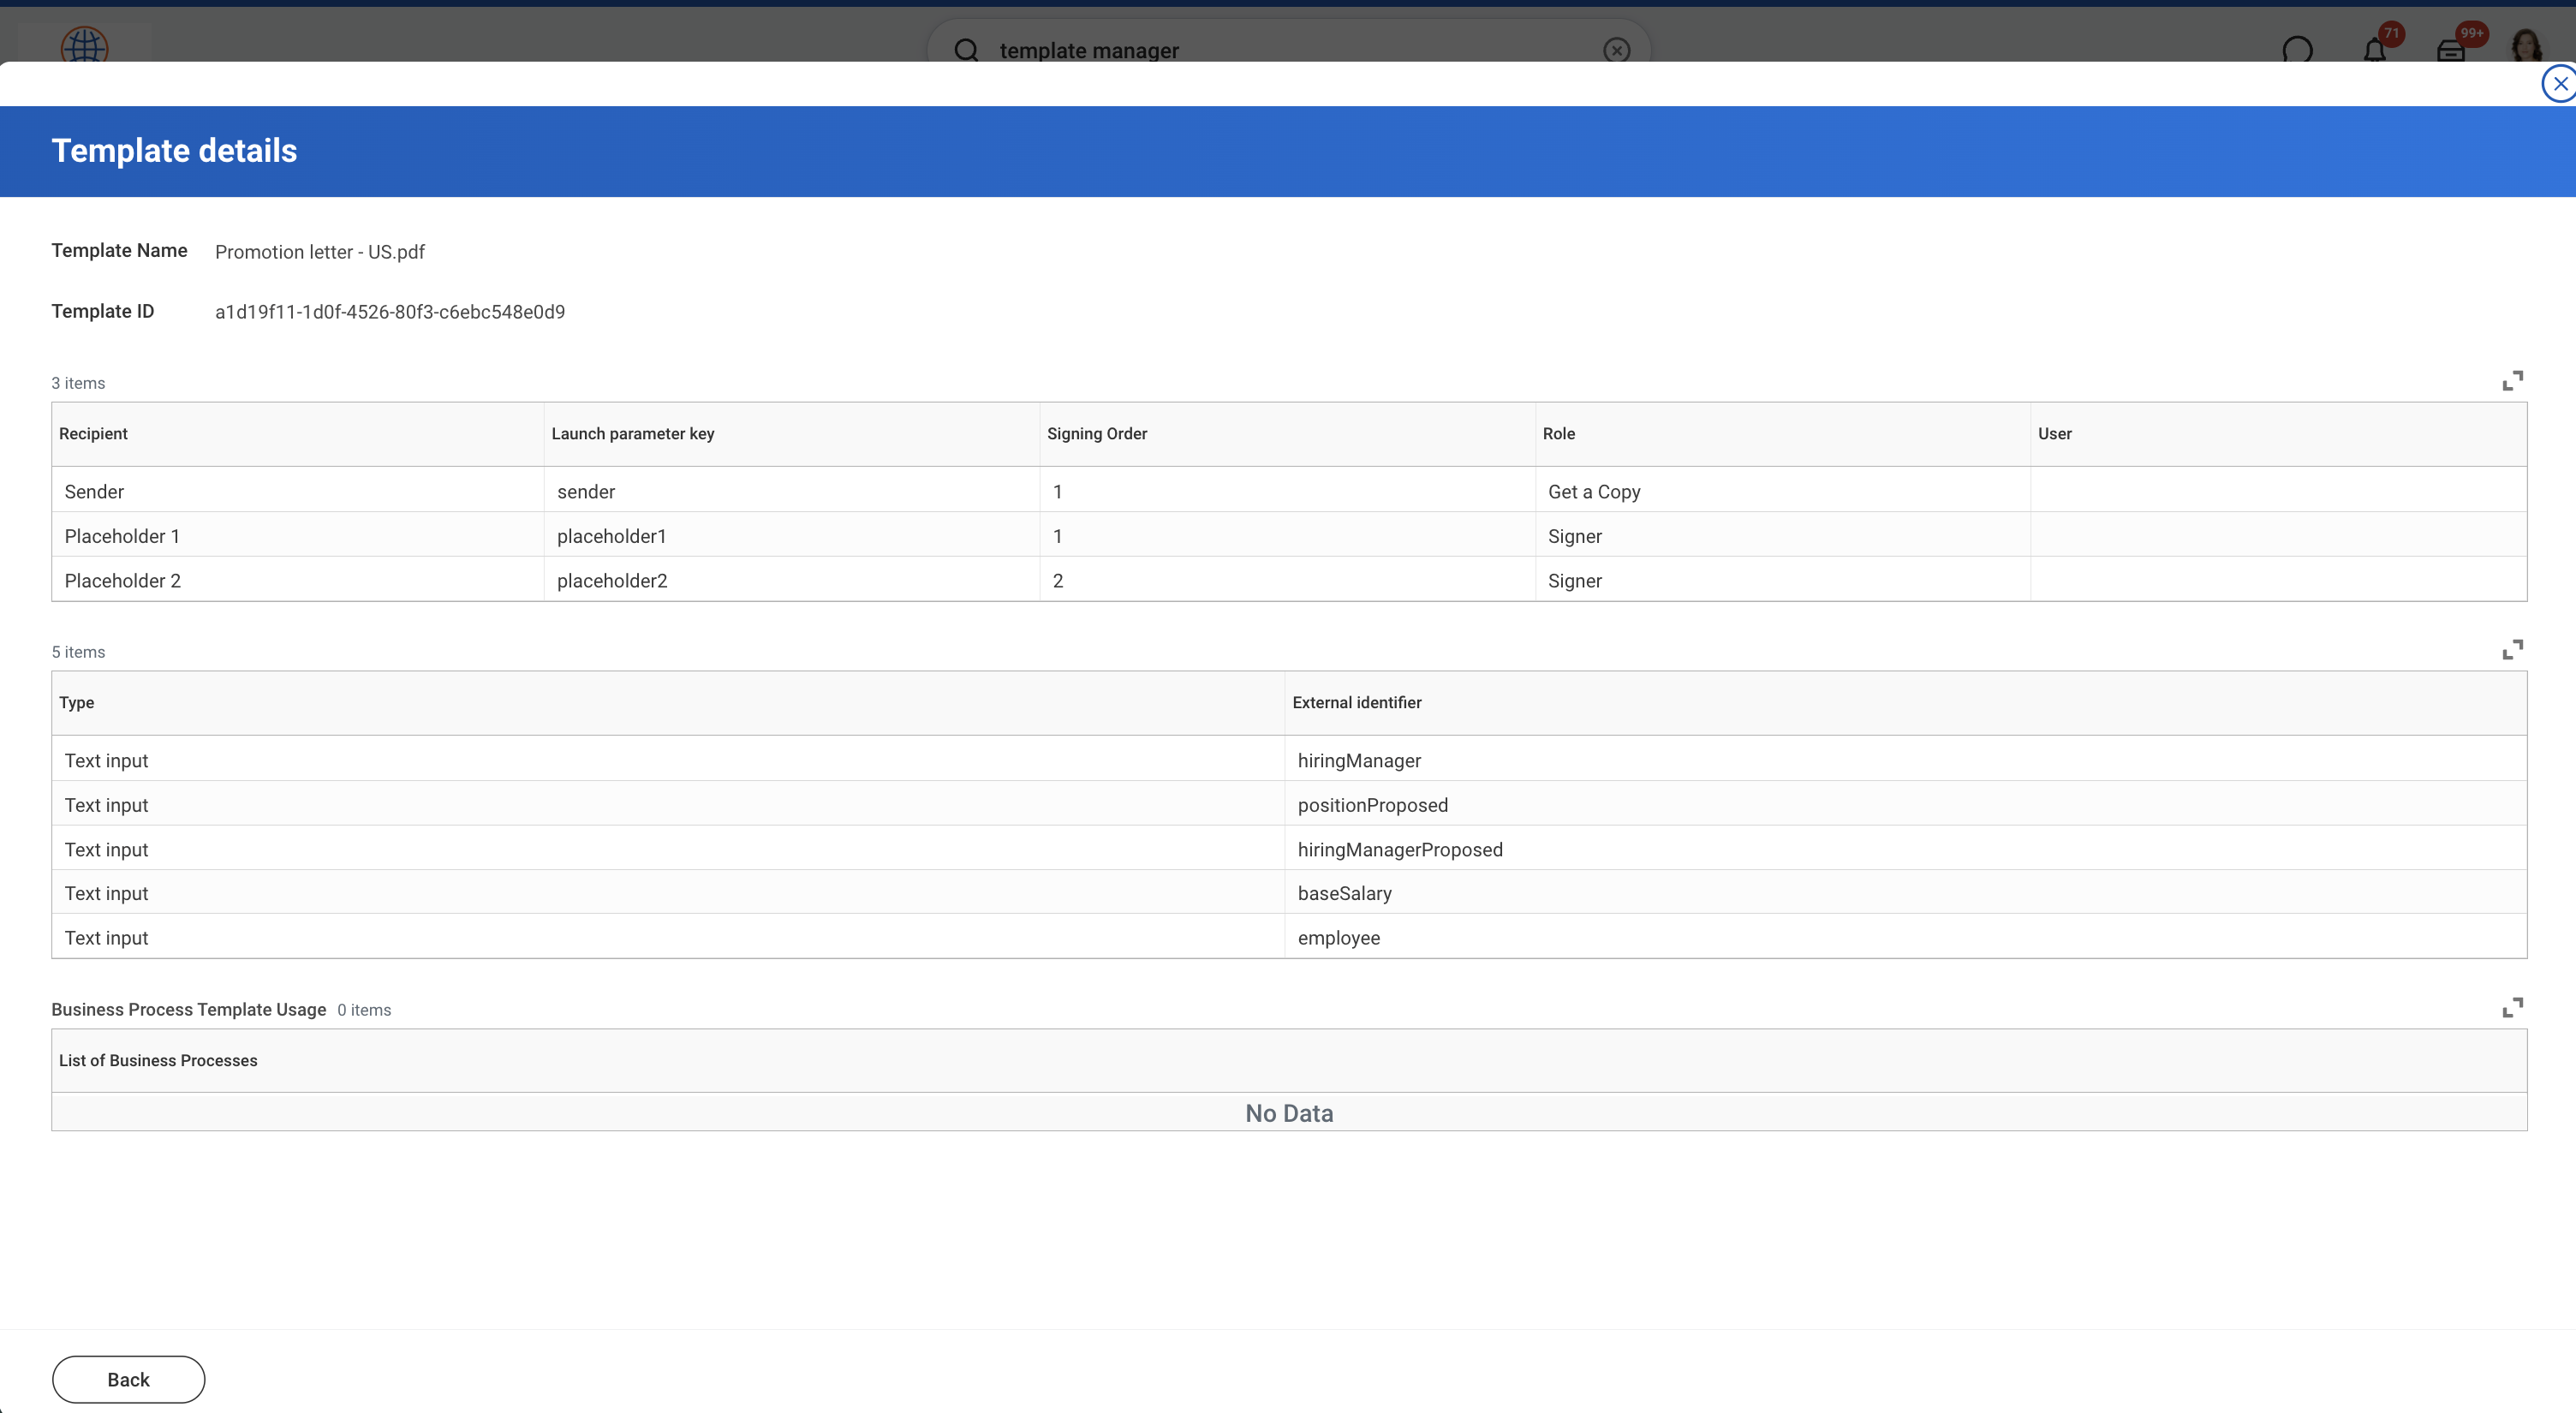This screenshot has width=2576, height=1413.
Task: Click the Back button
Action: 128,1379
